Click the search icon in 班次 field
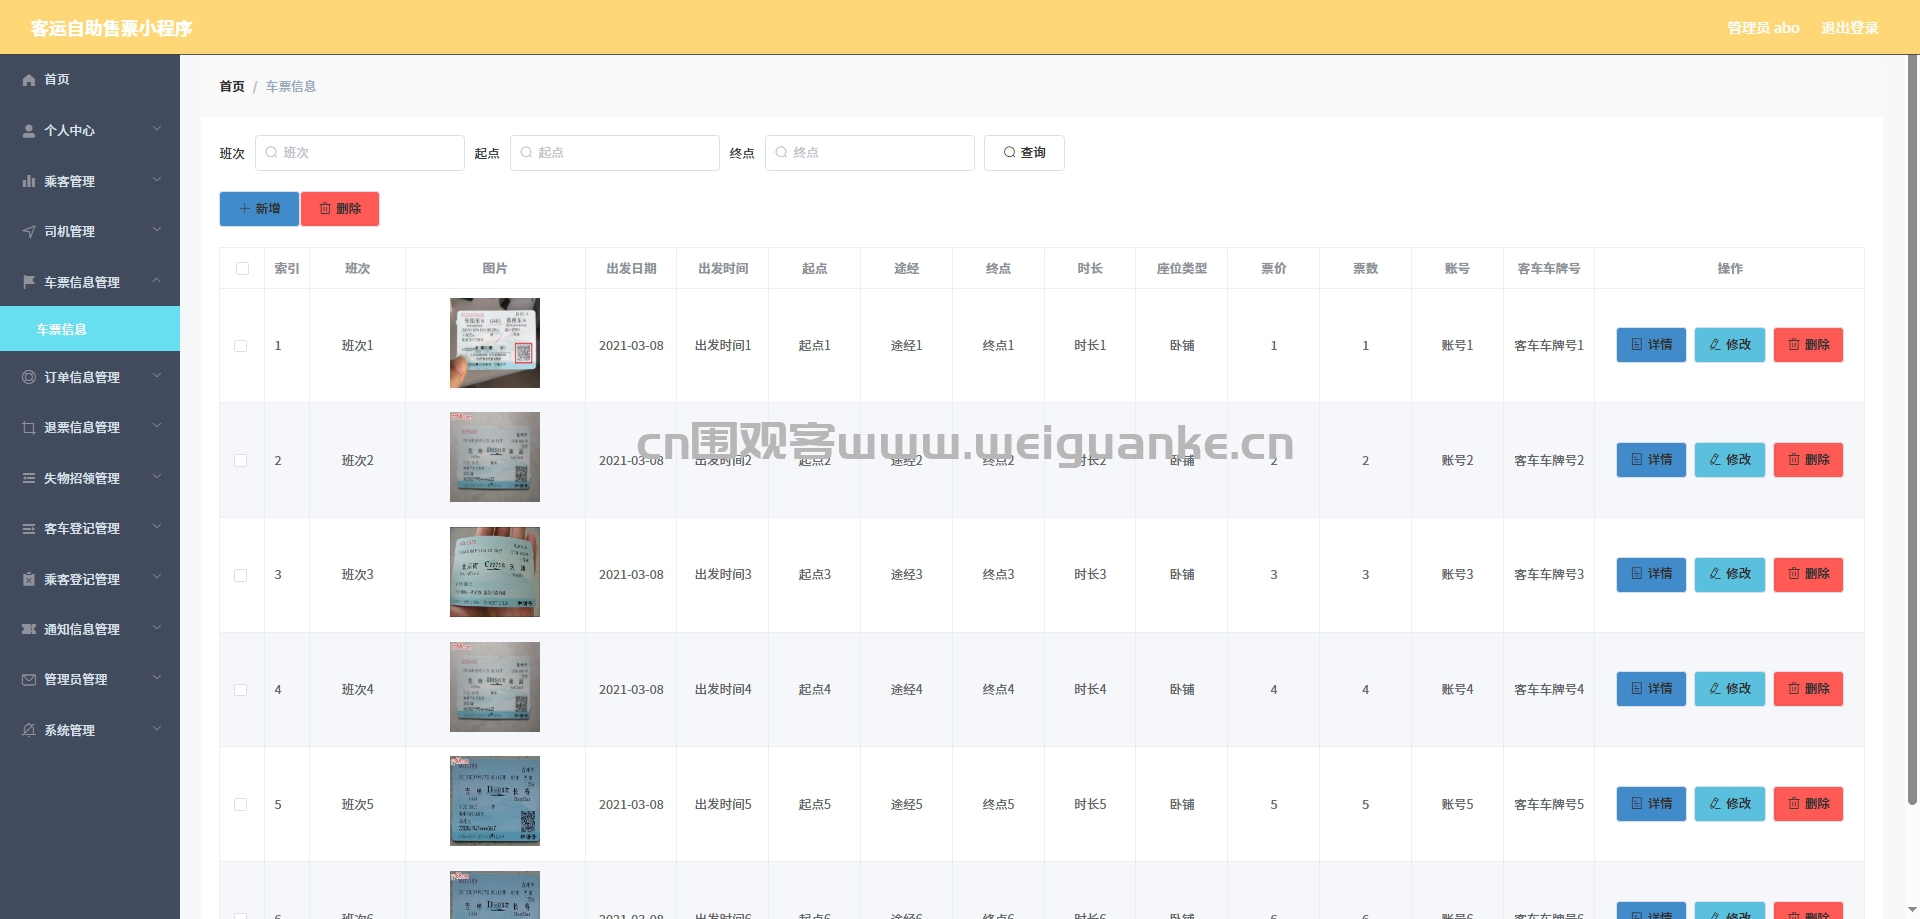1920x919 pixels. pyautogui.click(x=271, y=153)
